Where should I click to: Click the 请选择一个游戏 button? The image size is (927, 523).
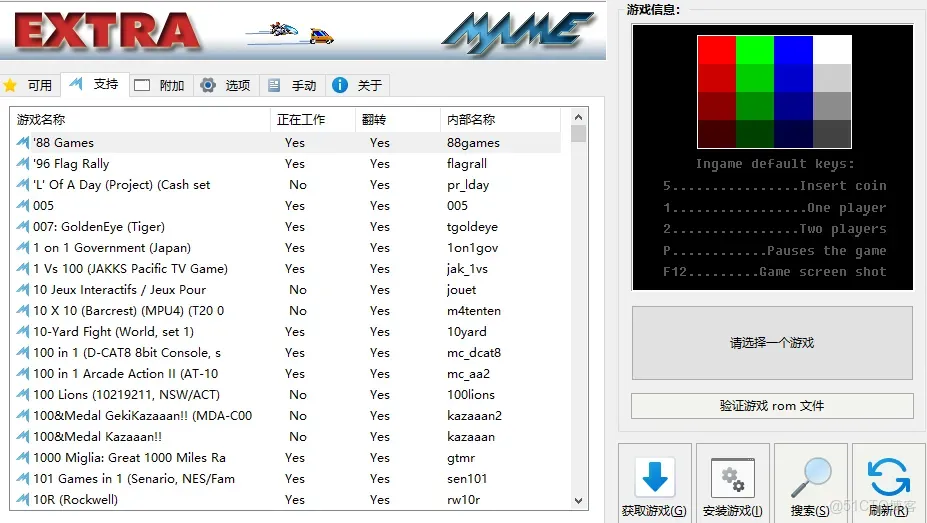[x=772, y=343]
